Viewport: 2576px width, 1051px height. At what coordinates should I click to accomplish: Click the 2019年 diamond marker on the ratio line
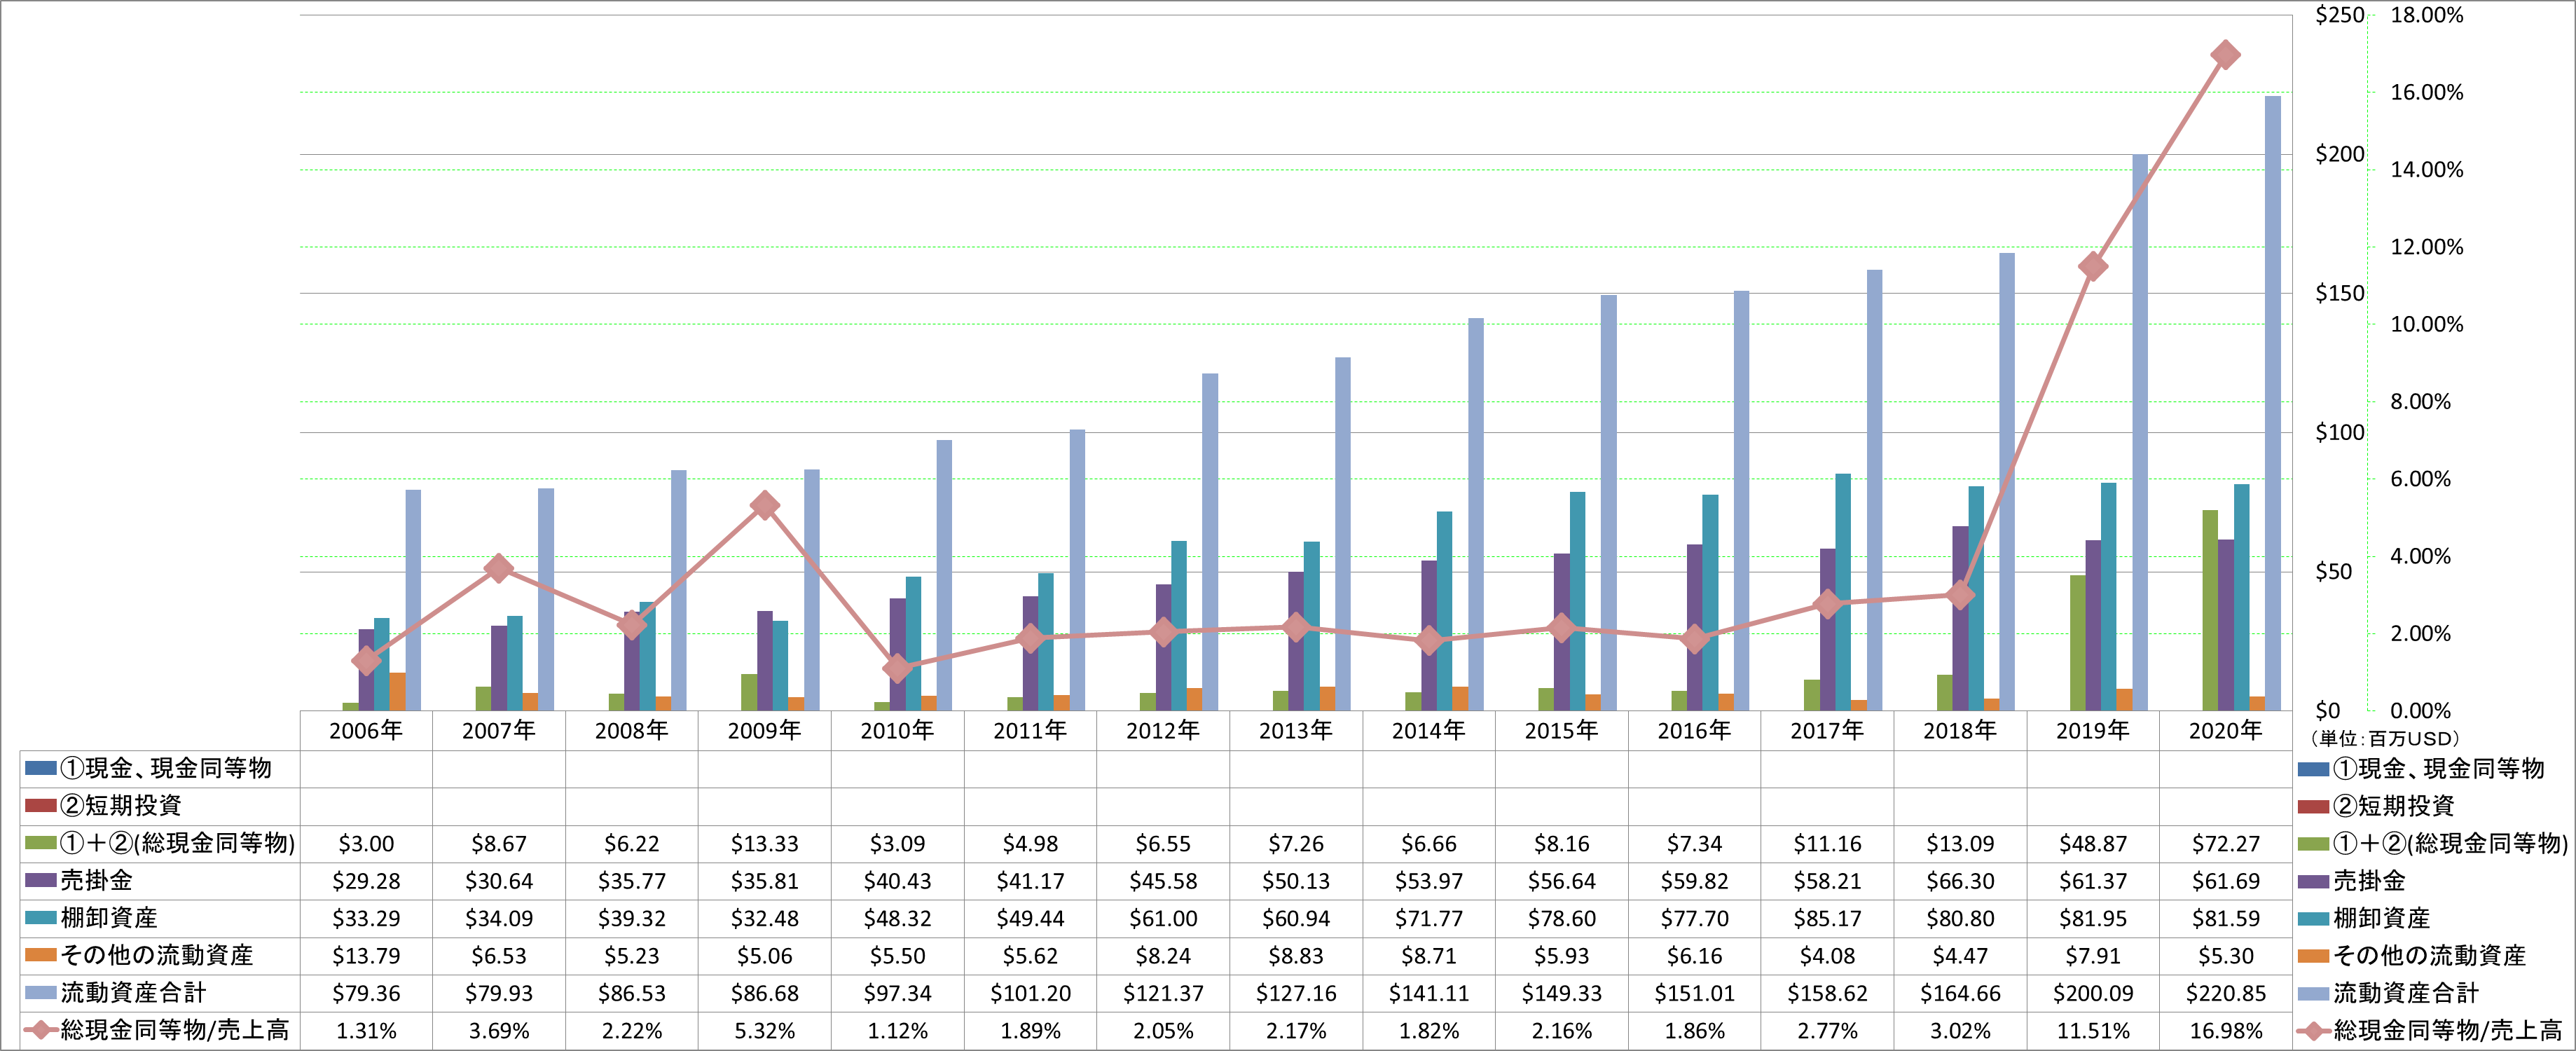(x=2093, y=267)
